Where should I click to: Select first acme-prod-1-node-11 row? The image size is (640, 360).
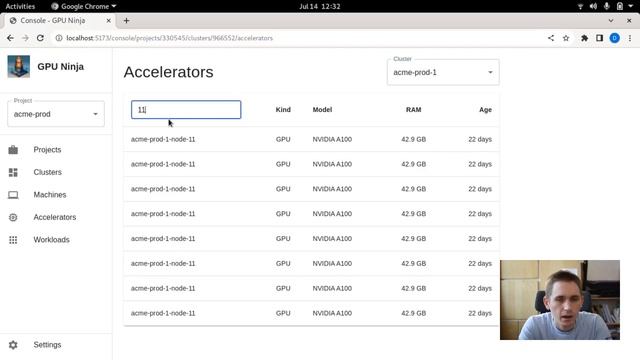tap(311, 139)
